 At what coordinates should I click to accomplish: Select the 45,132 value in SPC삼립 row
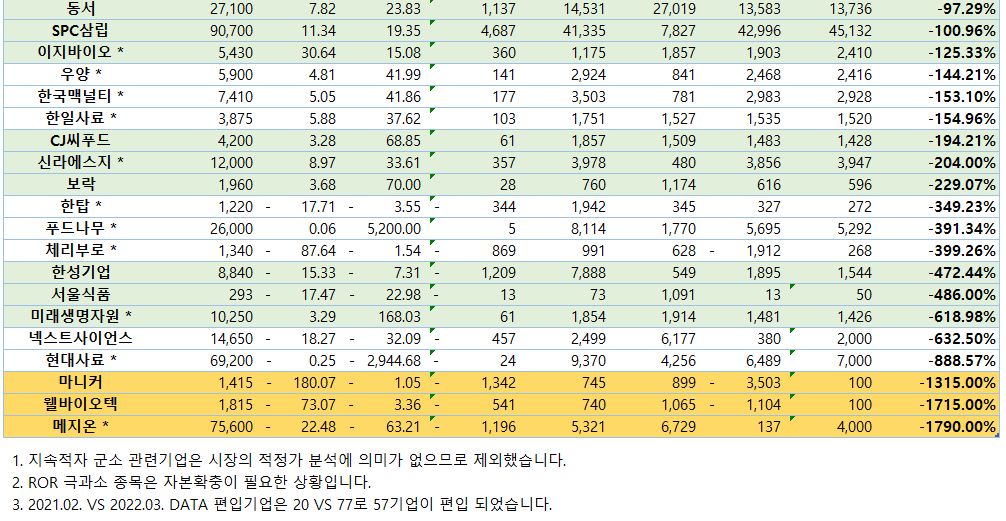[851, 31]
